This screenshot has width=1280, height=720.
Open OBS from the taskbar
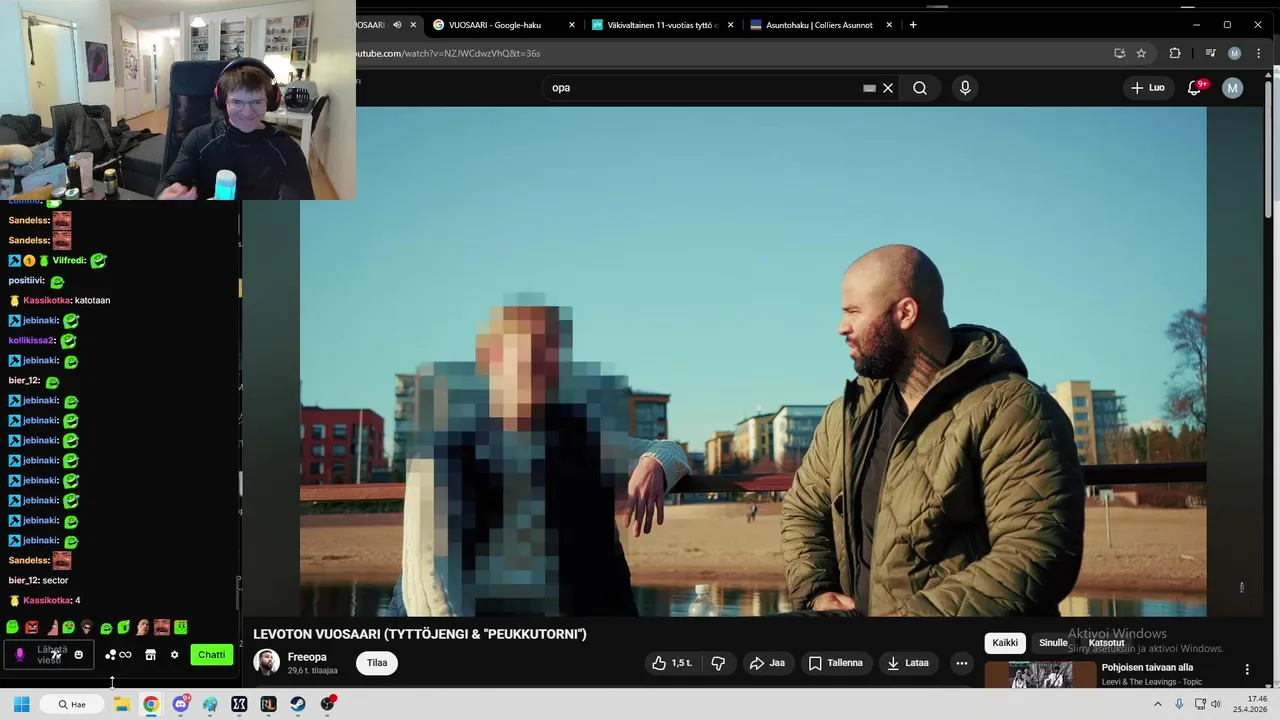pos(327,704)
